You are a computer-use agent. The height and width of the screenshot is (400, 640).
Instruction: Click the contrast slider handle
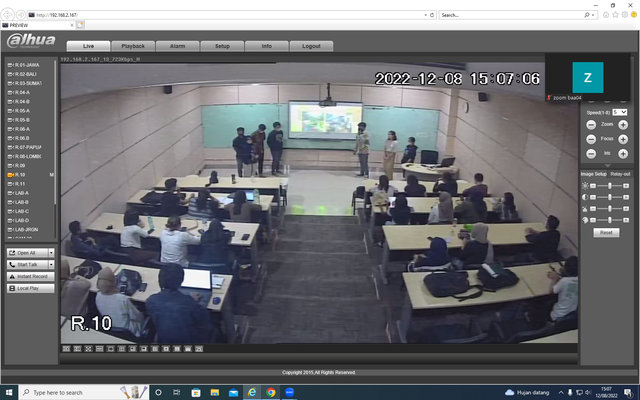click(x=610, y=197)
